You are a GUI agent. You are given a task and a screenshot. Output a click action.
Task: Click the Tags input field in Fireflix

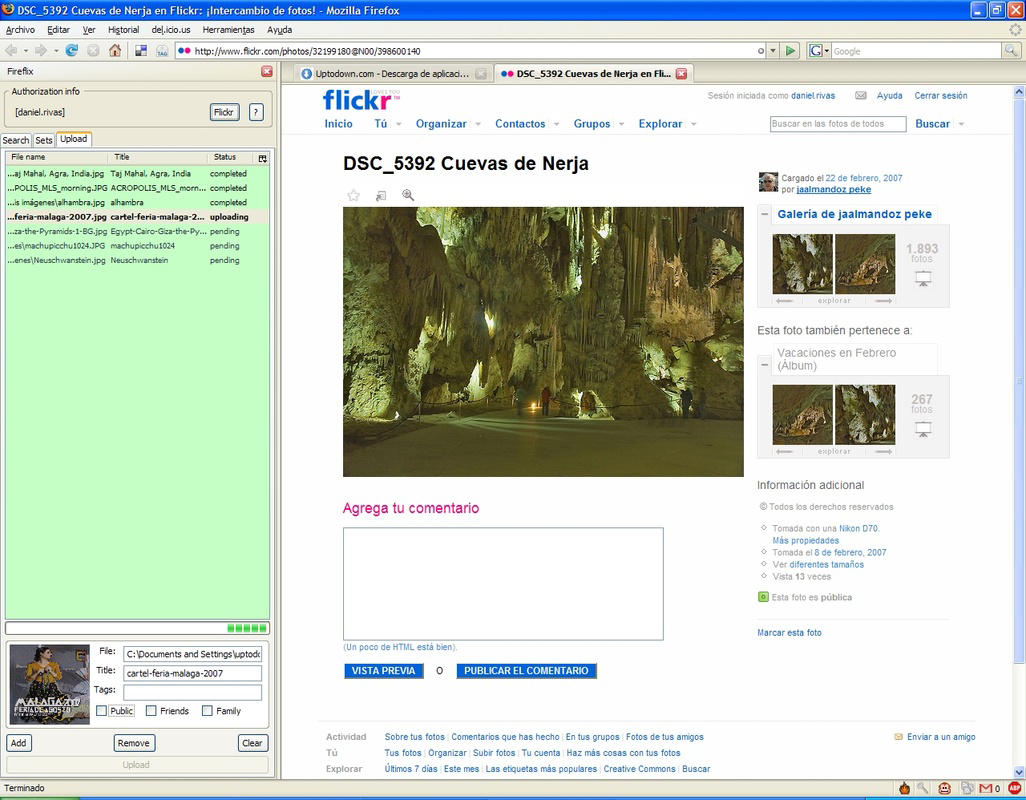[x=192, y=692]
